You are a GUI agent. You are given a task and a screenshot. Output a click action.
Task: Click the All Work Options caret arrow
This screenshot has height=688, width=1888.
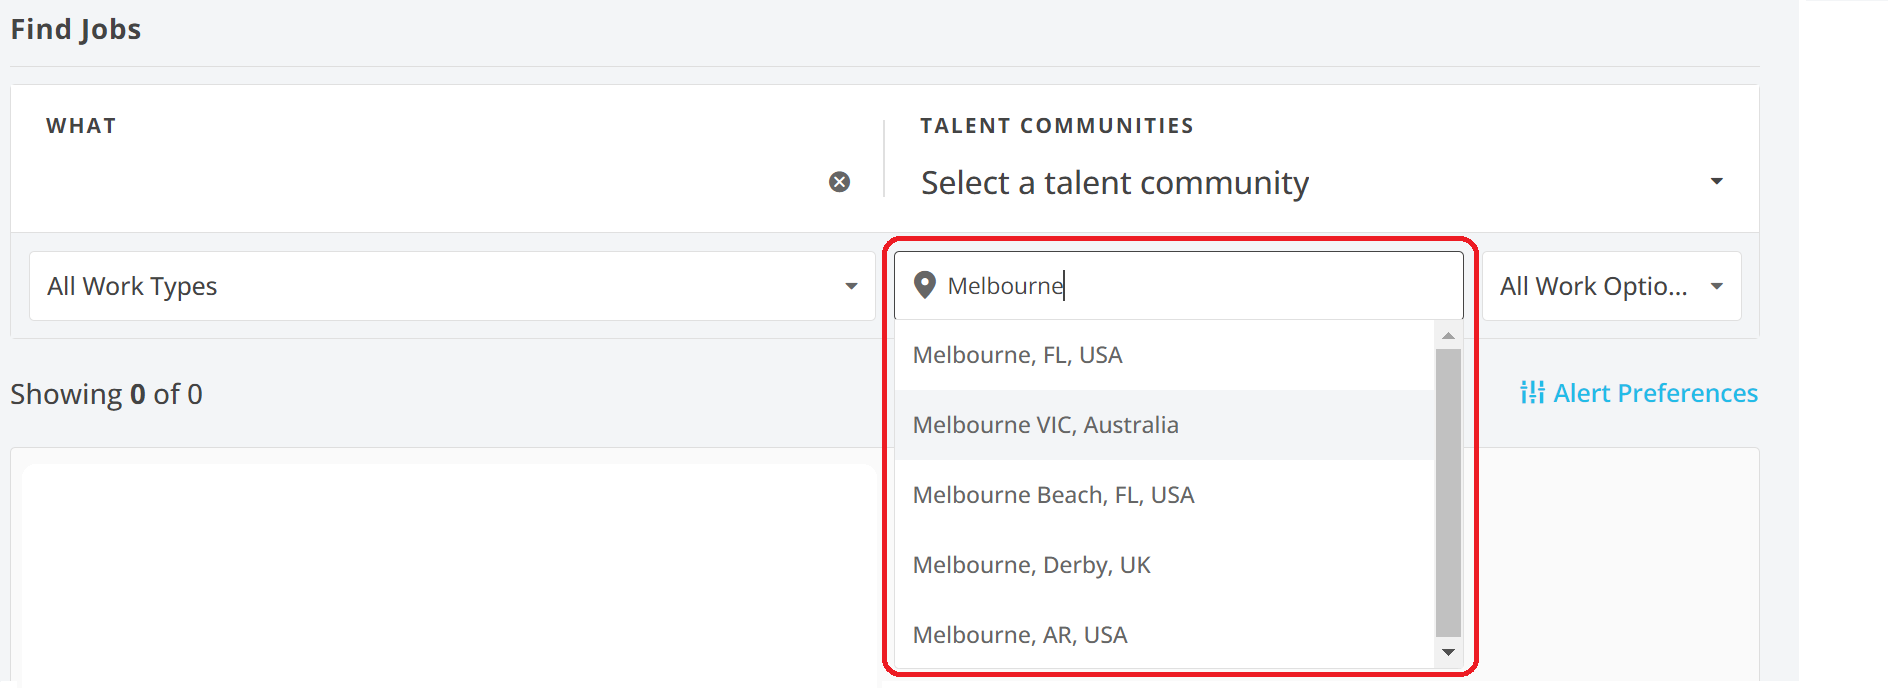point(1716,287)
